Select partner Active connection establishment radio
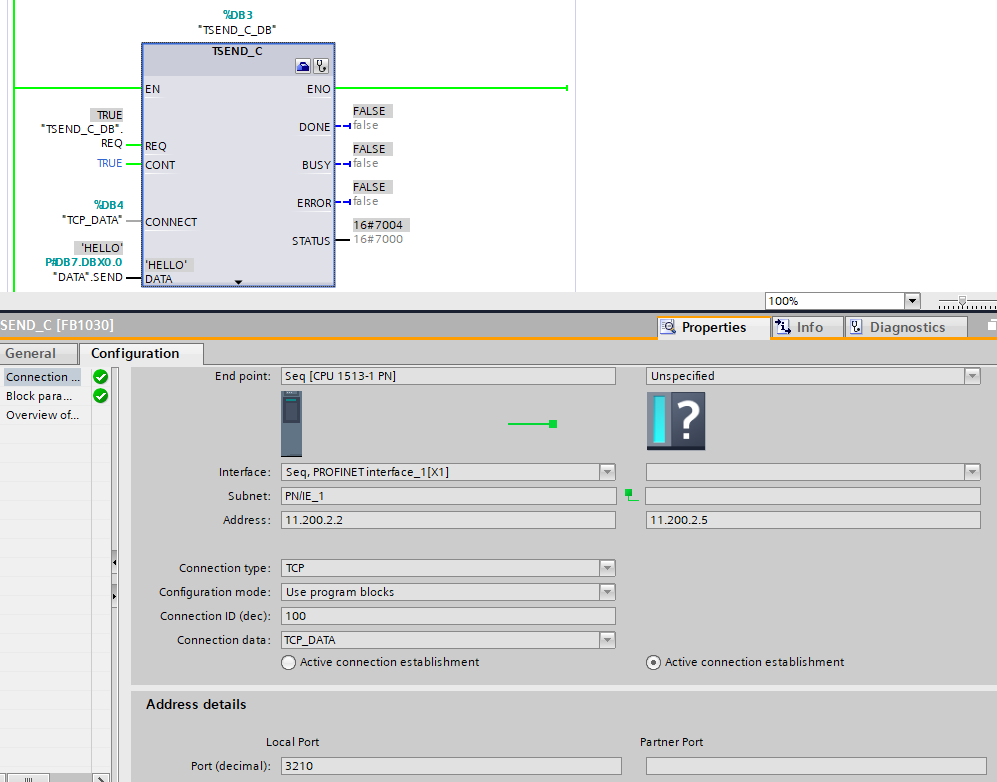 pyautogui.click(x=654, y=662)
